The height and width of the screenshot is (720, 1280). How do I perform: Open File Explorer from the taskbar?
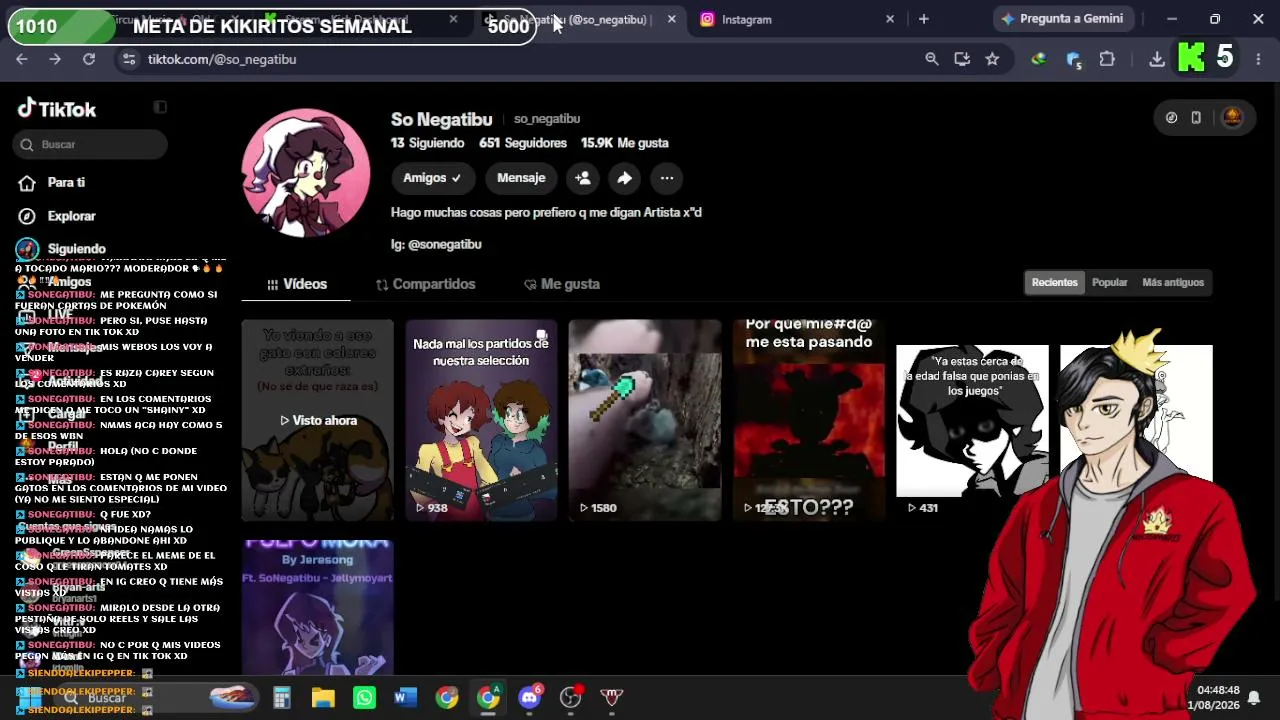click(323, 697)
